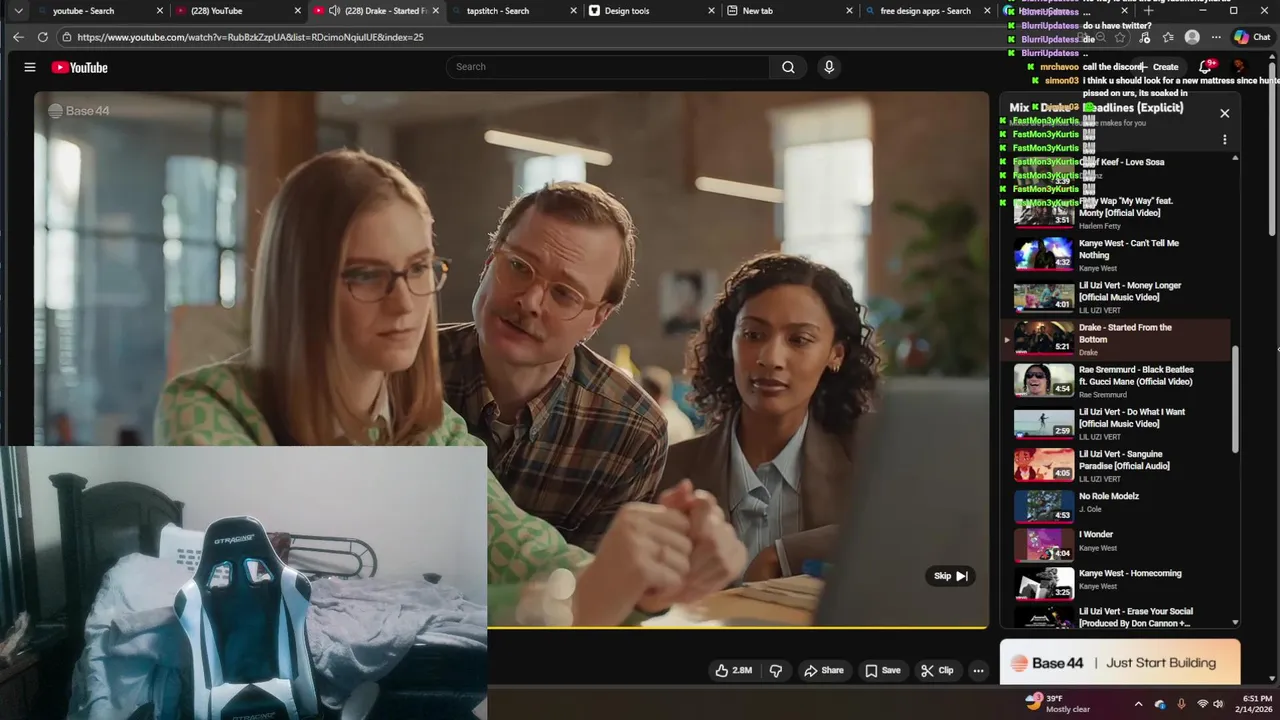
Task: Switch to the 'Design tools' tab
Action: (x=652, y=11)
